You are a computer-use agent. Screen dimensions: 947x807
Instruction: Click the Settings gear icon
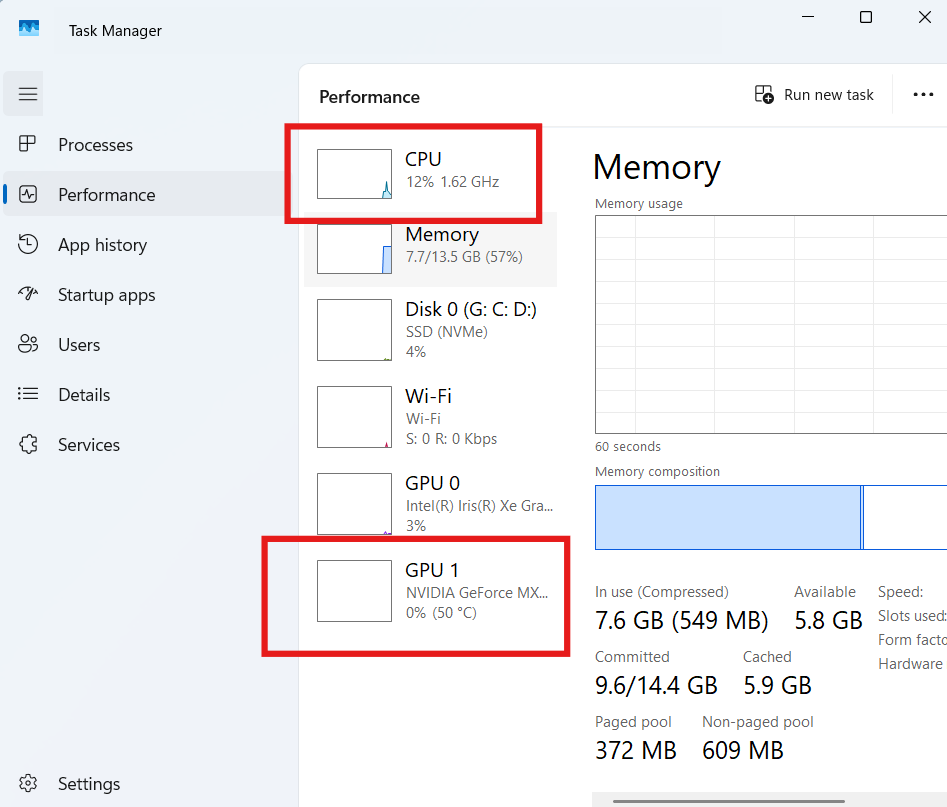point(28,783)
